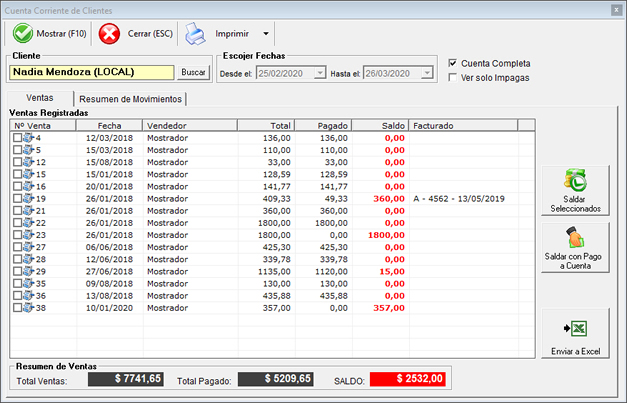Tick the checkbox for sale 4
627x403 pixels.
[17, 138]
